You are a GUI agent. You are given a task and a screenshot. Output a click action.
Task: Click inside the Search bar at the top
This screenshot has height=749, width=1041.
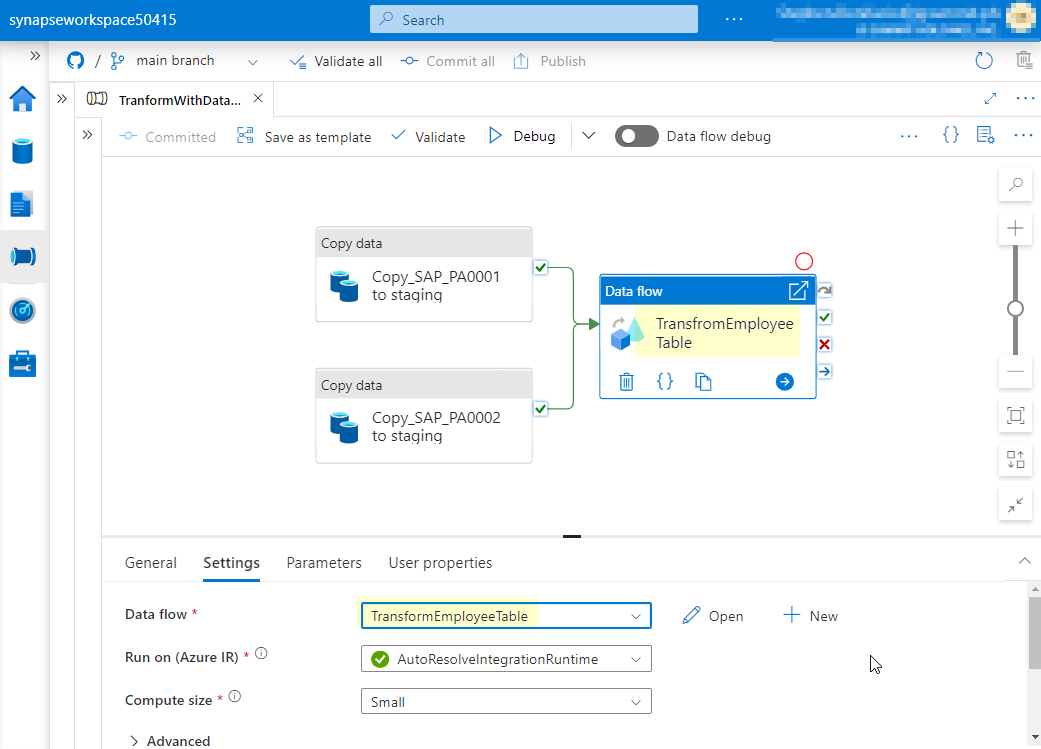(533, 19)
